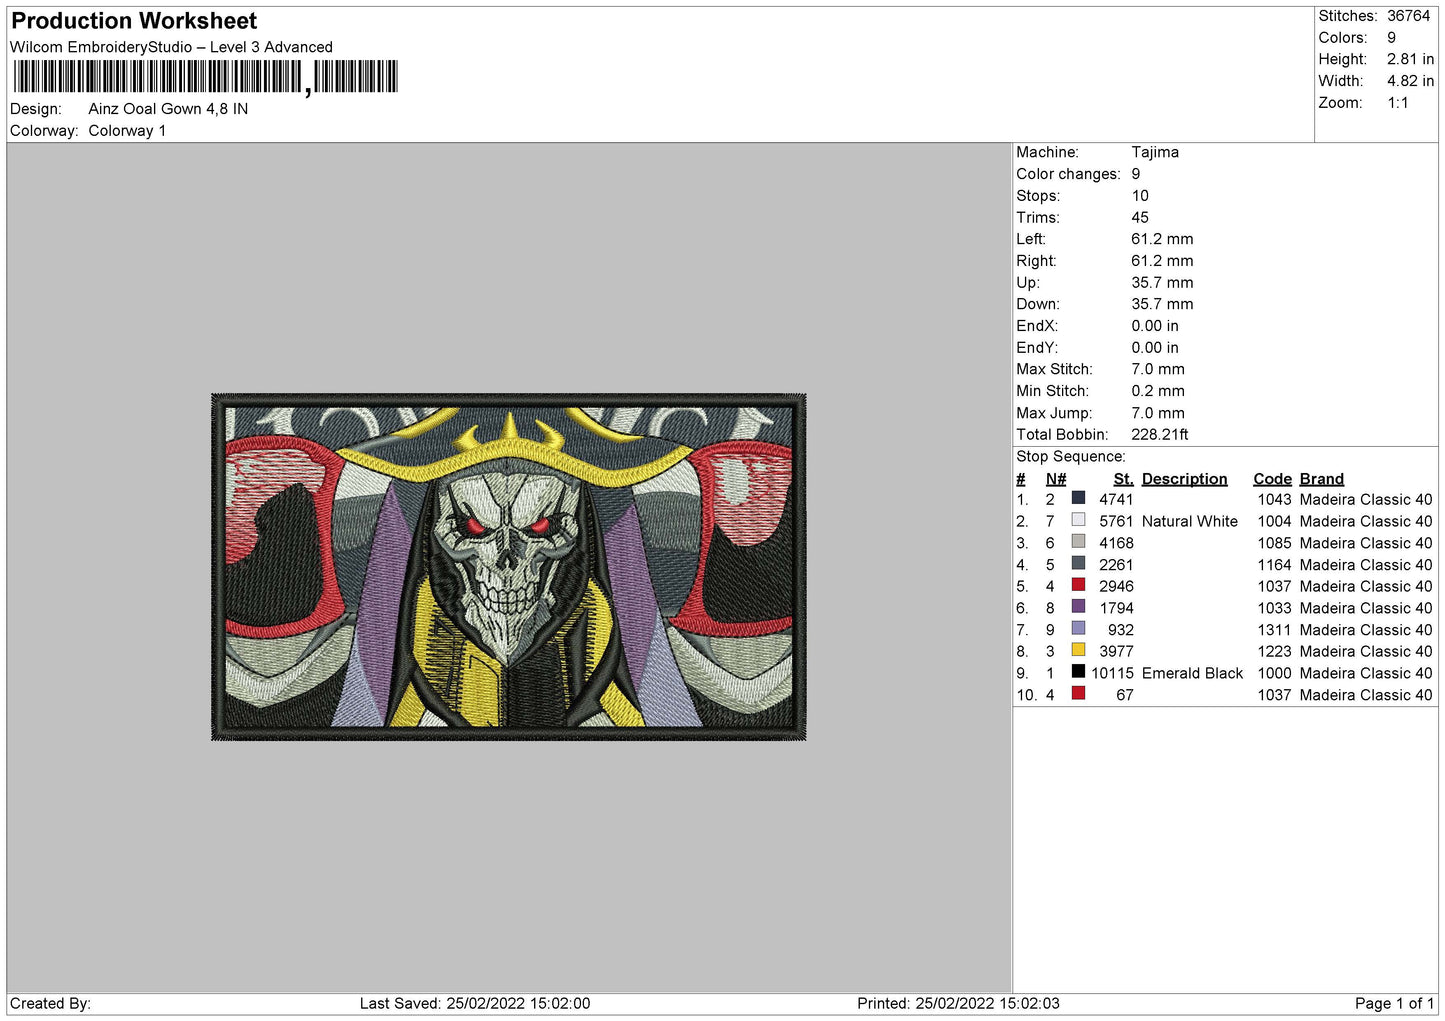Image resolution: width=1445 pixels, height=1021 pixels.
Task: Click the barcode under the software name
Action: [205, 77]
